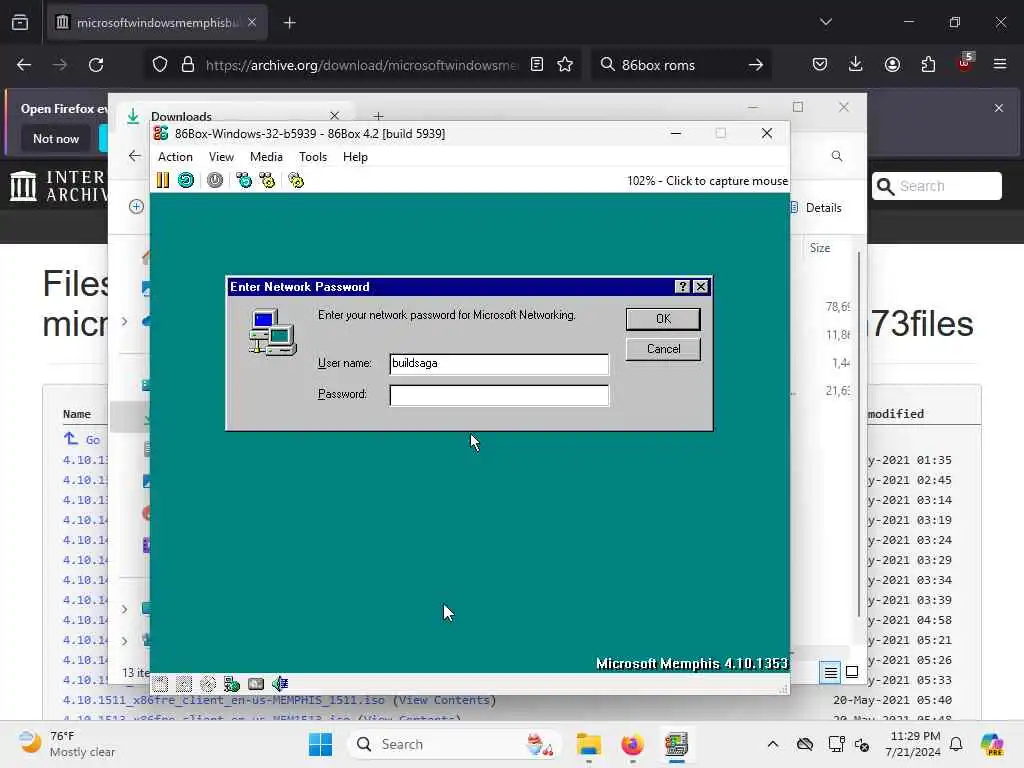This screenshot has width=1024, height=768.
Task: Focus Internet Archive Search field
Action: point(936,186)
